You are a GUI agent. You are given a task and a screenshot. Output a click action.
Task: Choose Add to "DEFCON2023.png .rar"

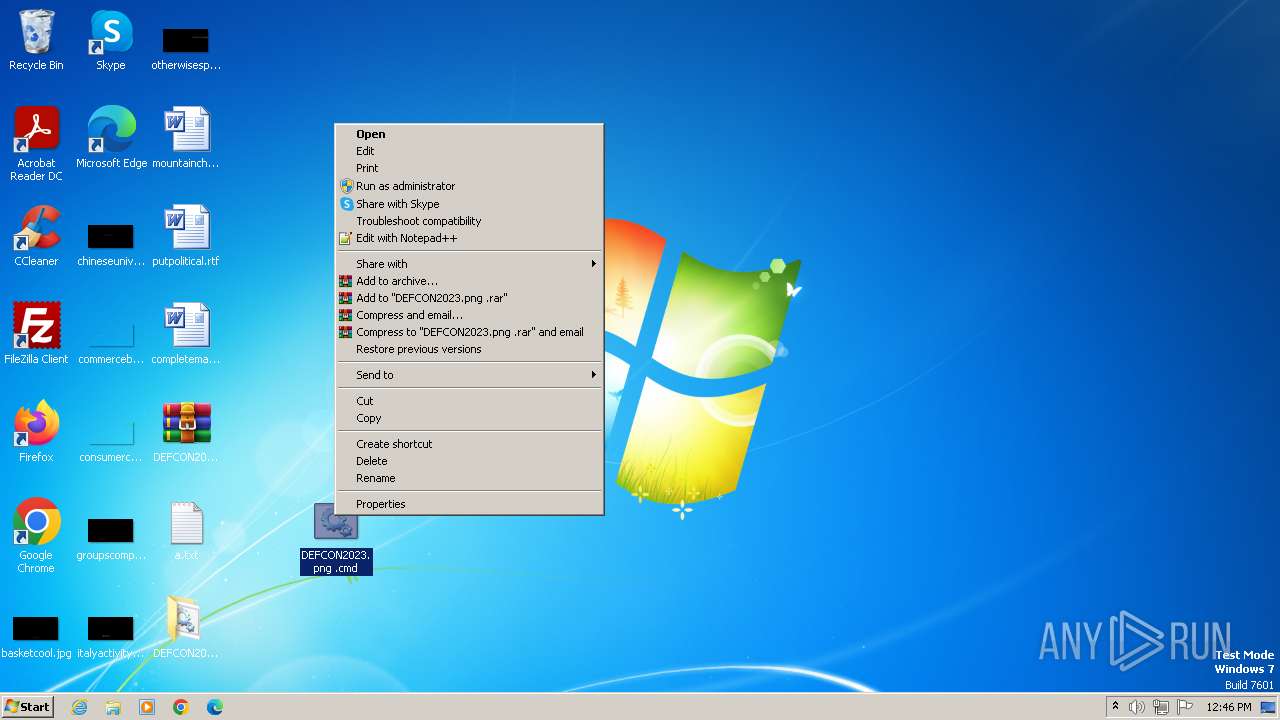coord(469,298)
